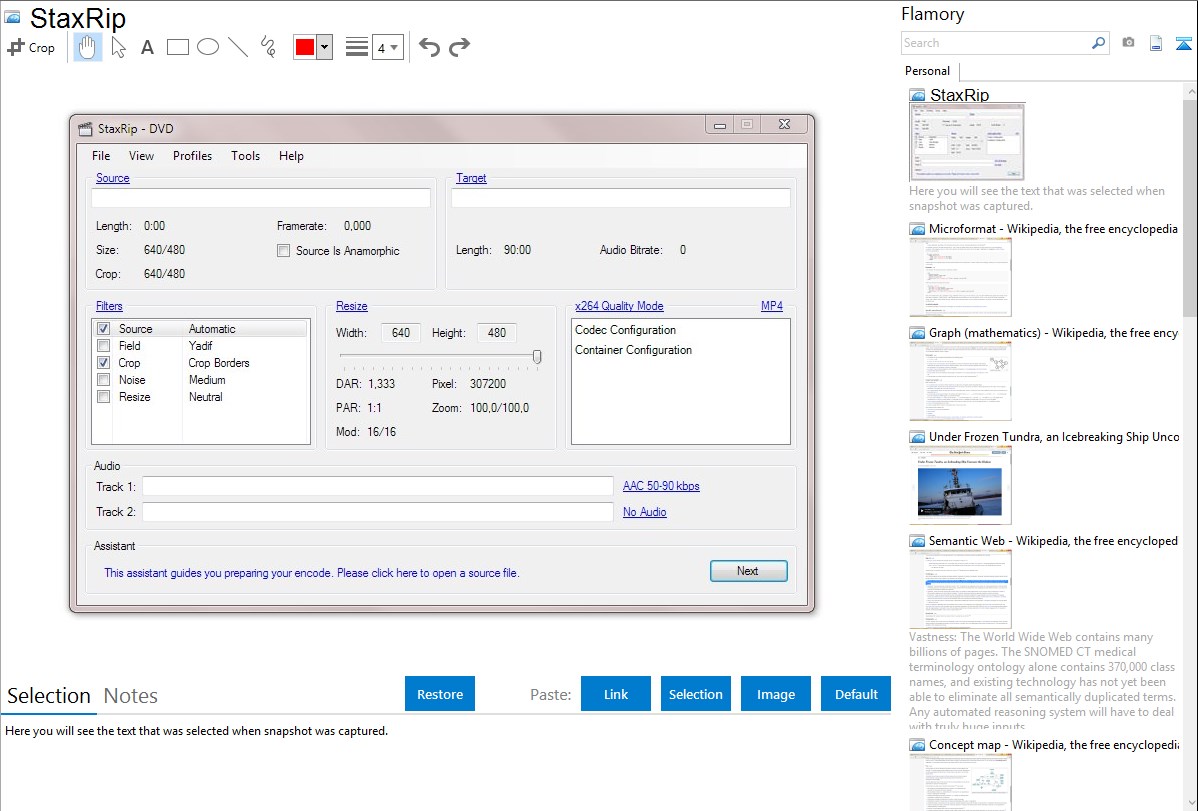Click the Flamory Search input field

coord(996,43)
